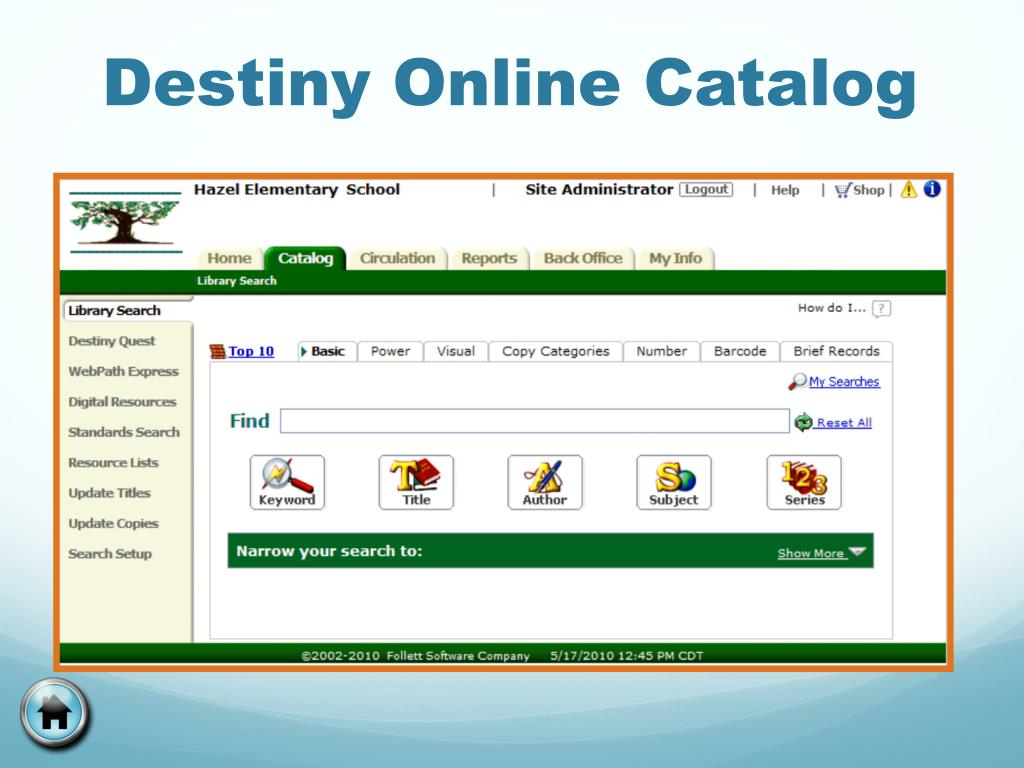1024x768 pixels.
Task: Click the shopping cart icon
Action: pyautogui.click(x=842, y=190)
